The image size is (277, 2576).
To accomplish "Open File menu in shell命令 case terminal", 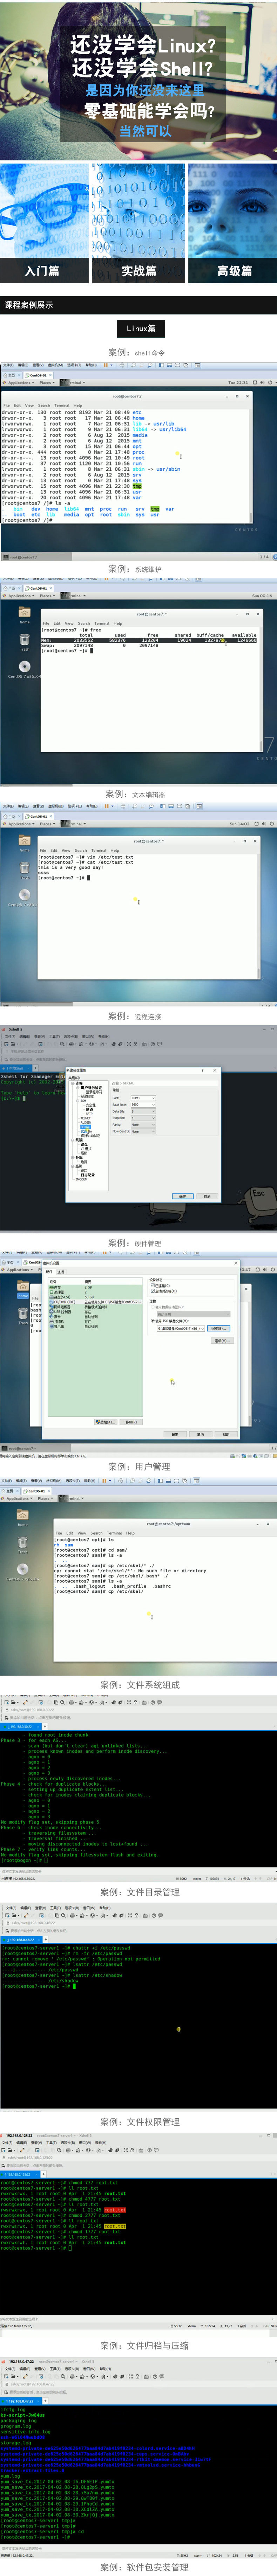I will pyautogui.click(x=6, y=406).
